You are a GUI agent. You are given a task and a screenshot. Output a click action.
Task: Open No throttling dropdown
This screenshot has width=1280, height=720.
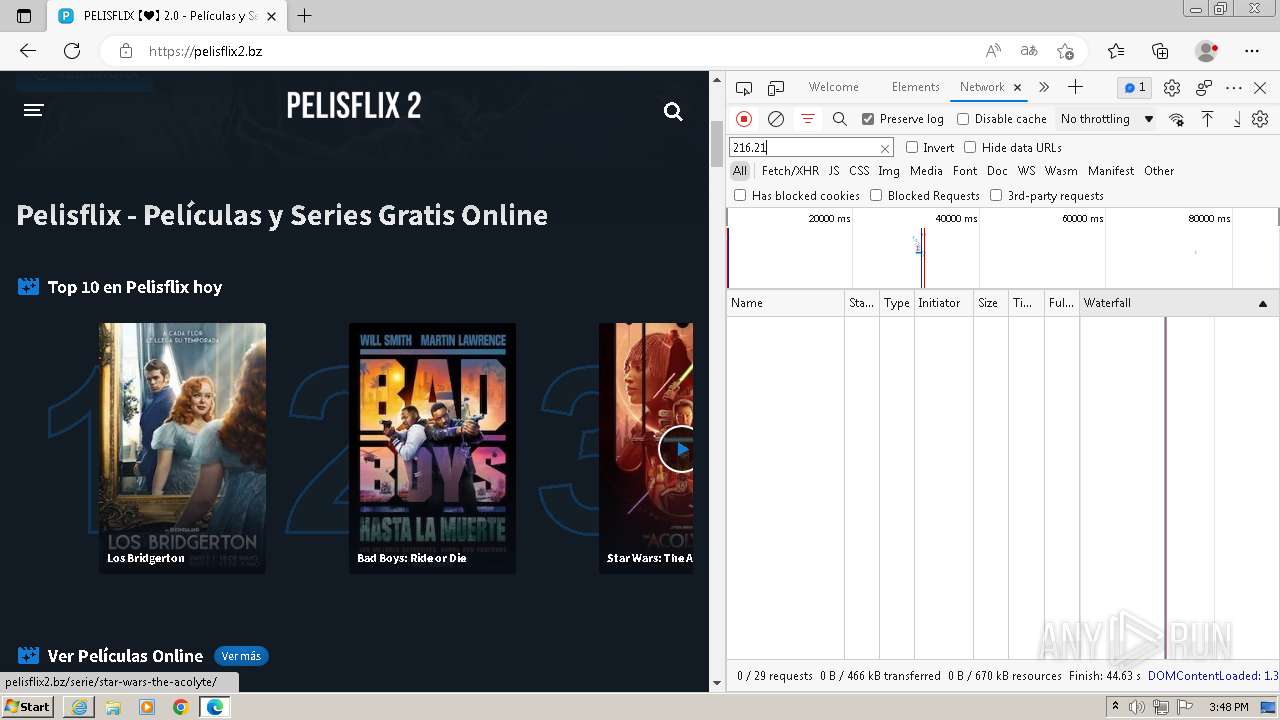pyautogui.click(x=1107, y=119)
